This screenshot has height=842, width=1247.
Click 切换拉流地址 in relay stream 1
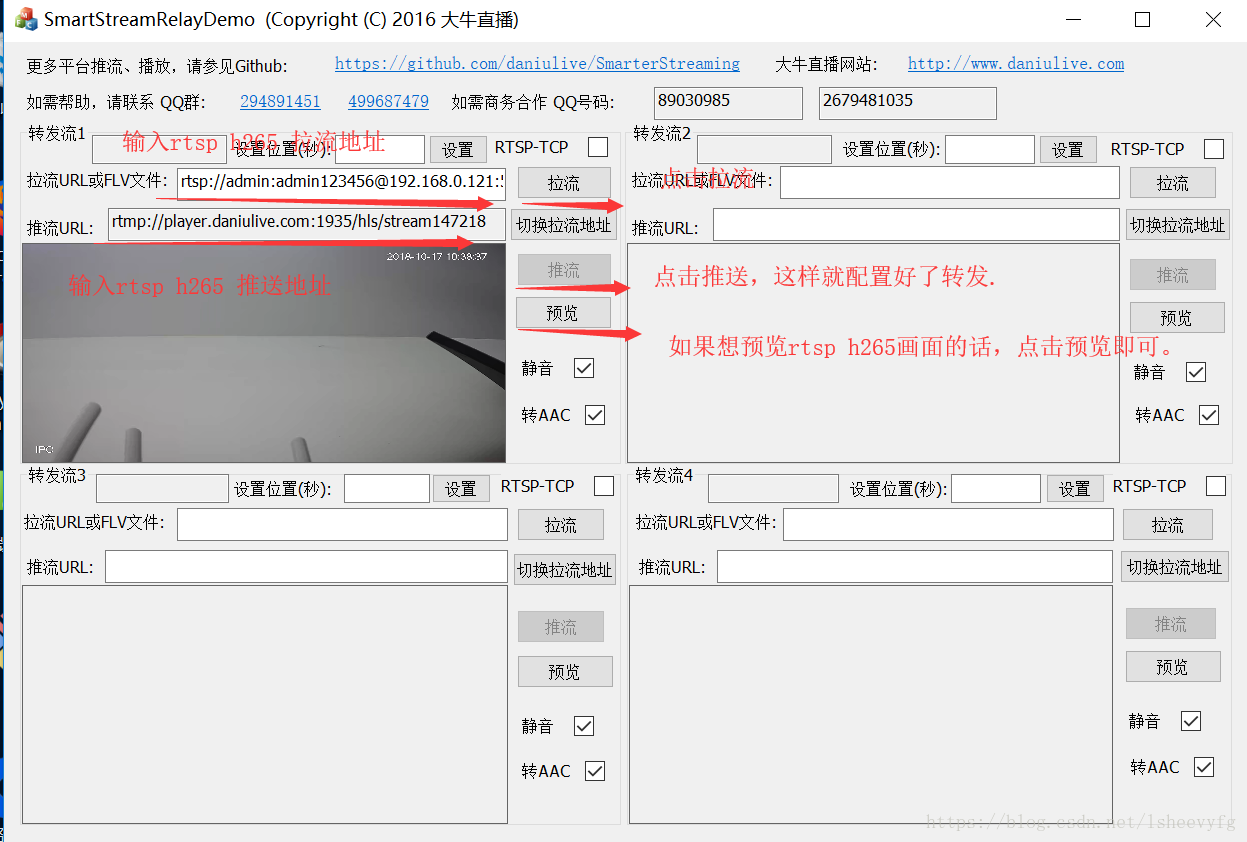click(564, 225)
